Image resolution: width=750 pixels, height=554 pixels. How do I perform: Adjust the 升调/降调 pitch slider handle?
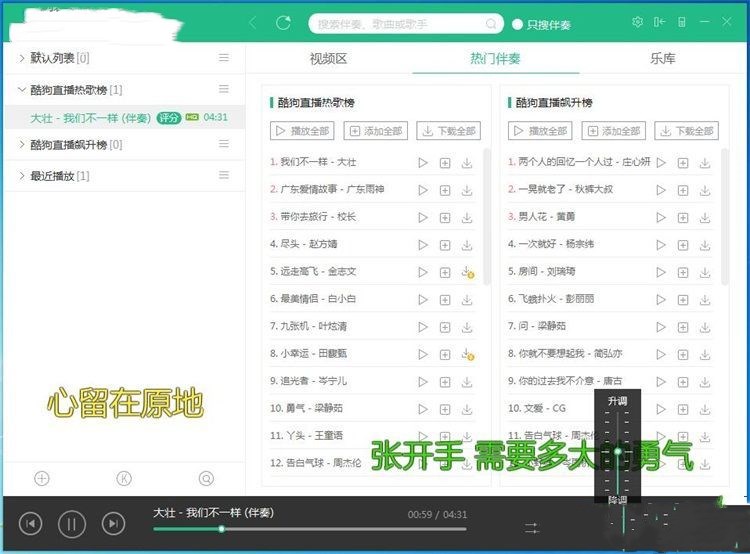(x=618, y=451)
